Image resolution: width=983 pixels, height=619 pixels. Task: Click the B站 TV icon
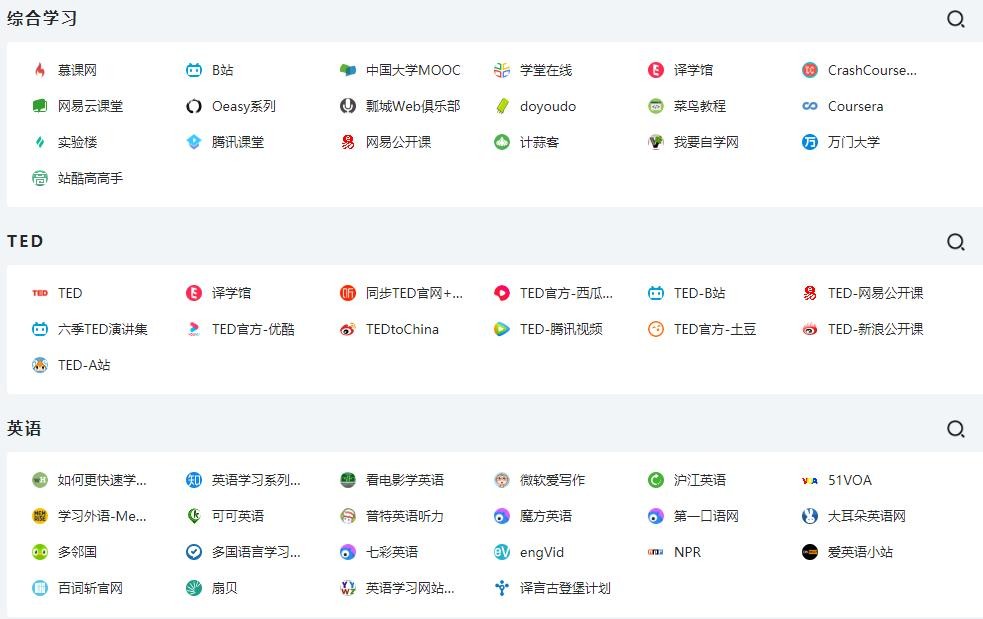(194, 70)
